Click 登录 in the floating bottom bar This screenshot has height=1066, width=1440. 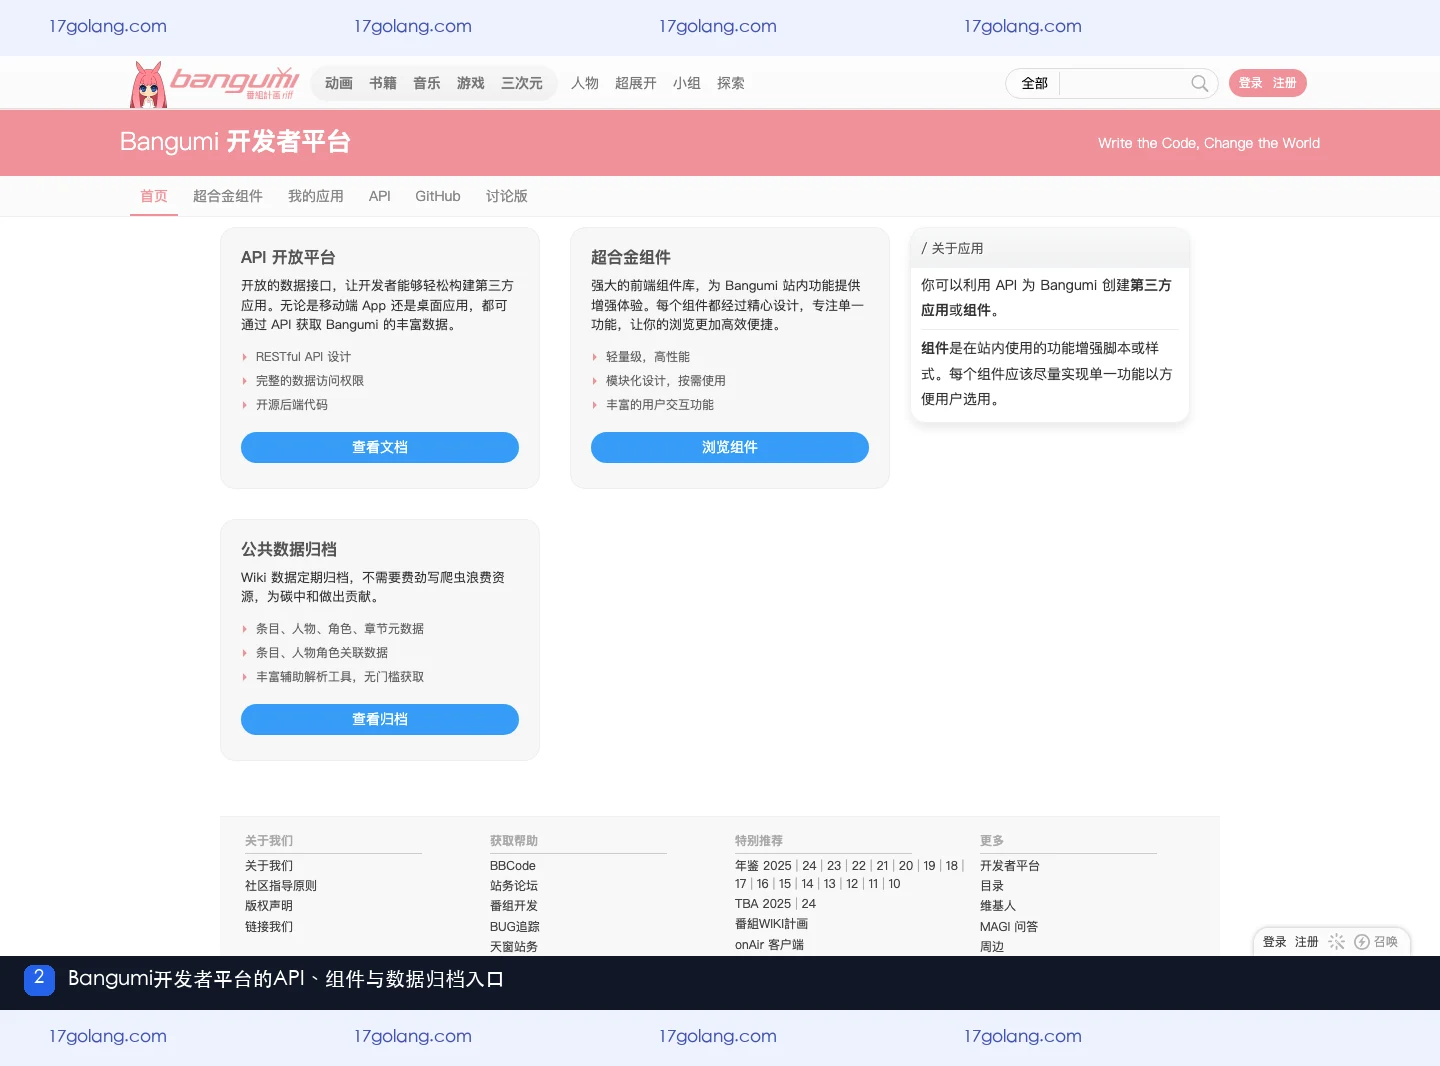coord(1274,942)
